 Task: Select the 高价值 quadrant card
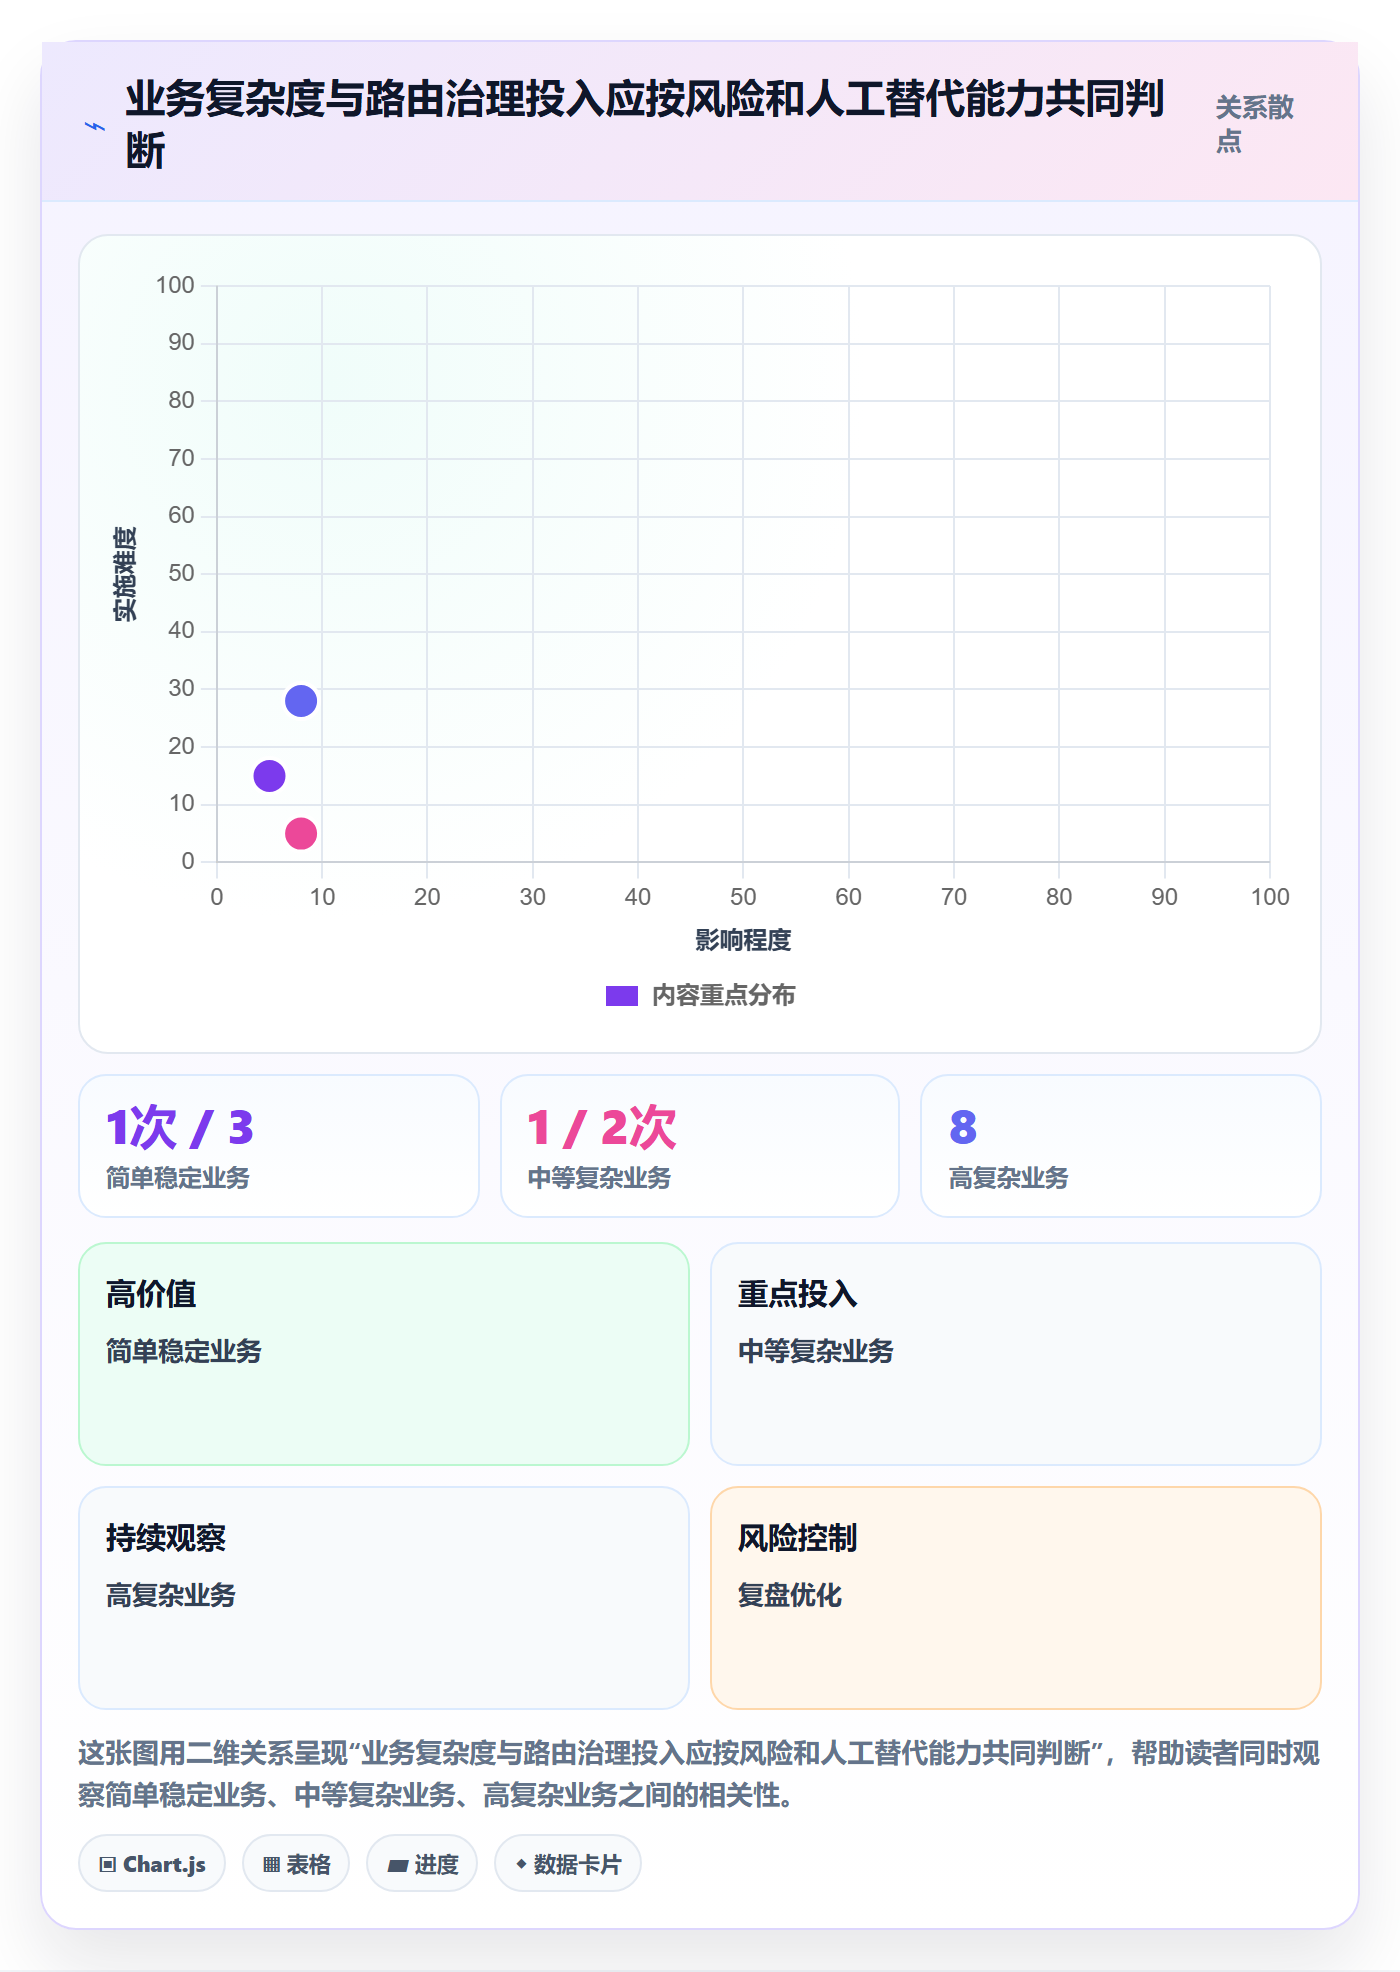[384, 1354]
